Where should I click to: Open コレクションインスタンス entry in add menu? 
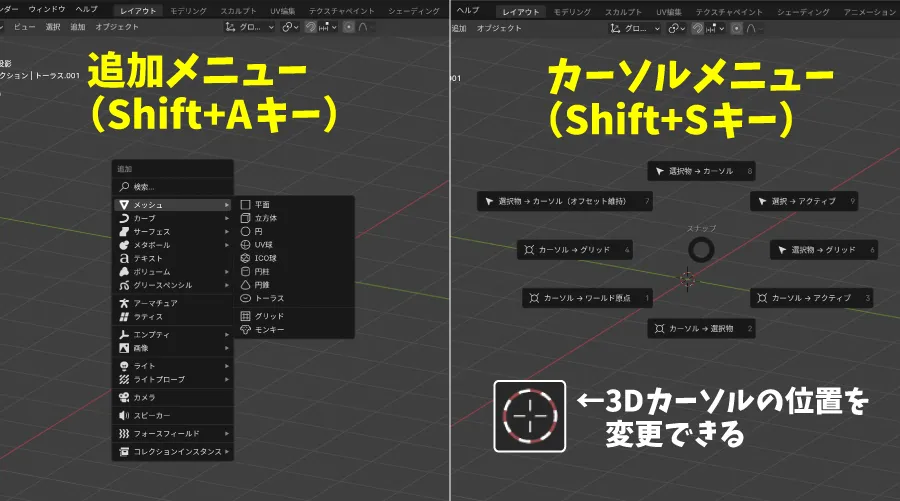point(173,452)
